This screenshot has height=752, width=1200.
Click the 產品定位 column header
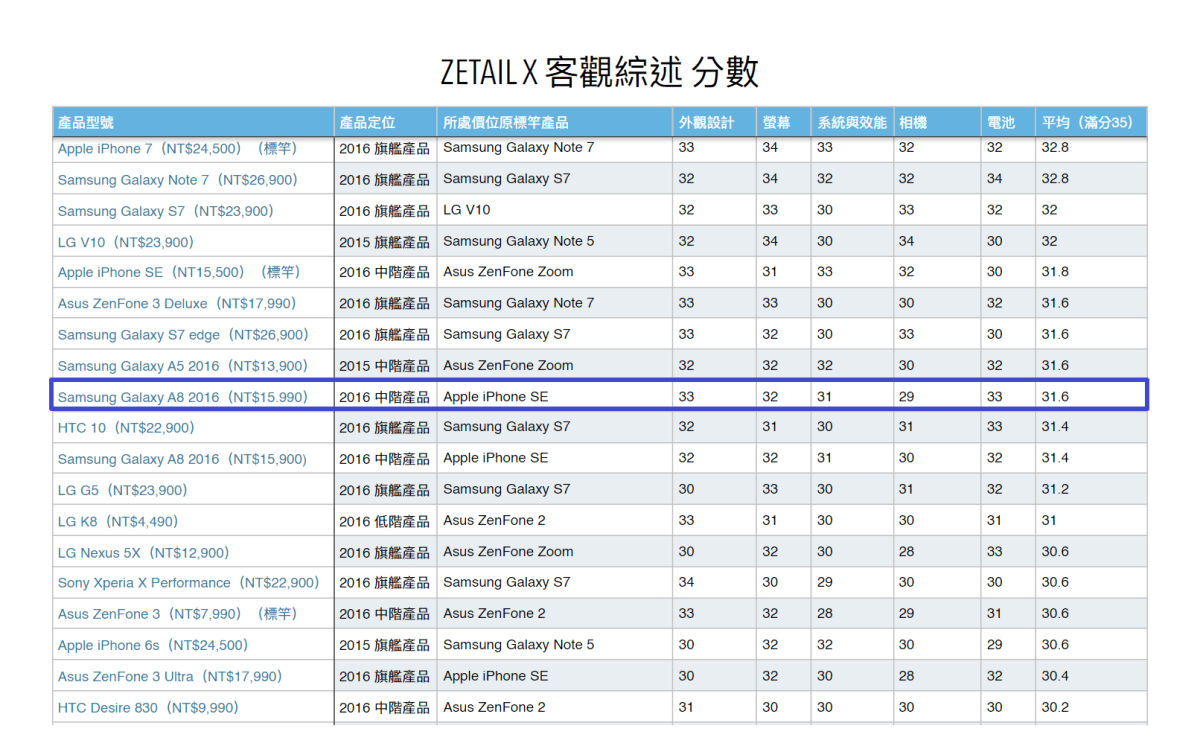click(x=367, y=122)
